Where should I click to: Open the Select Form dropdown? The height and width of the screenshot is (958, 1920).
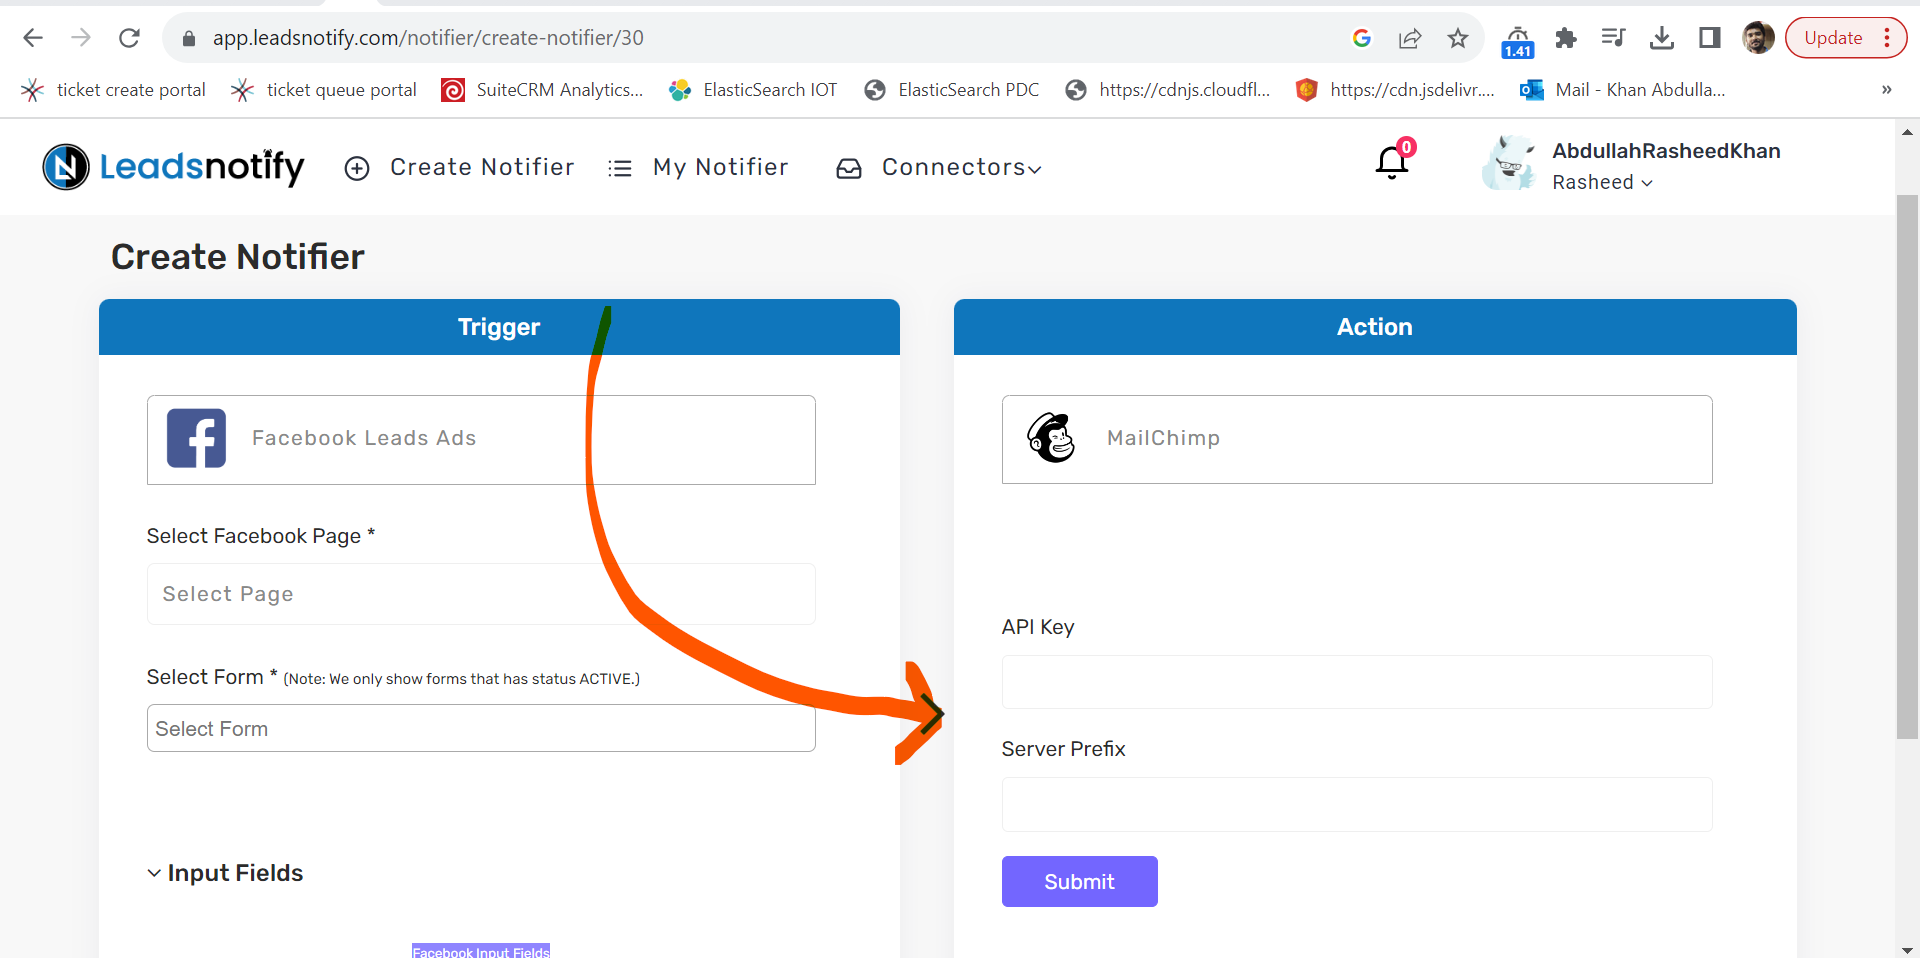(481, 728)
